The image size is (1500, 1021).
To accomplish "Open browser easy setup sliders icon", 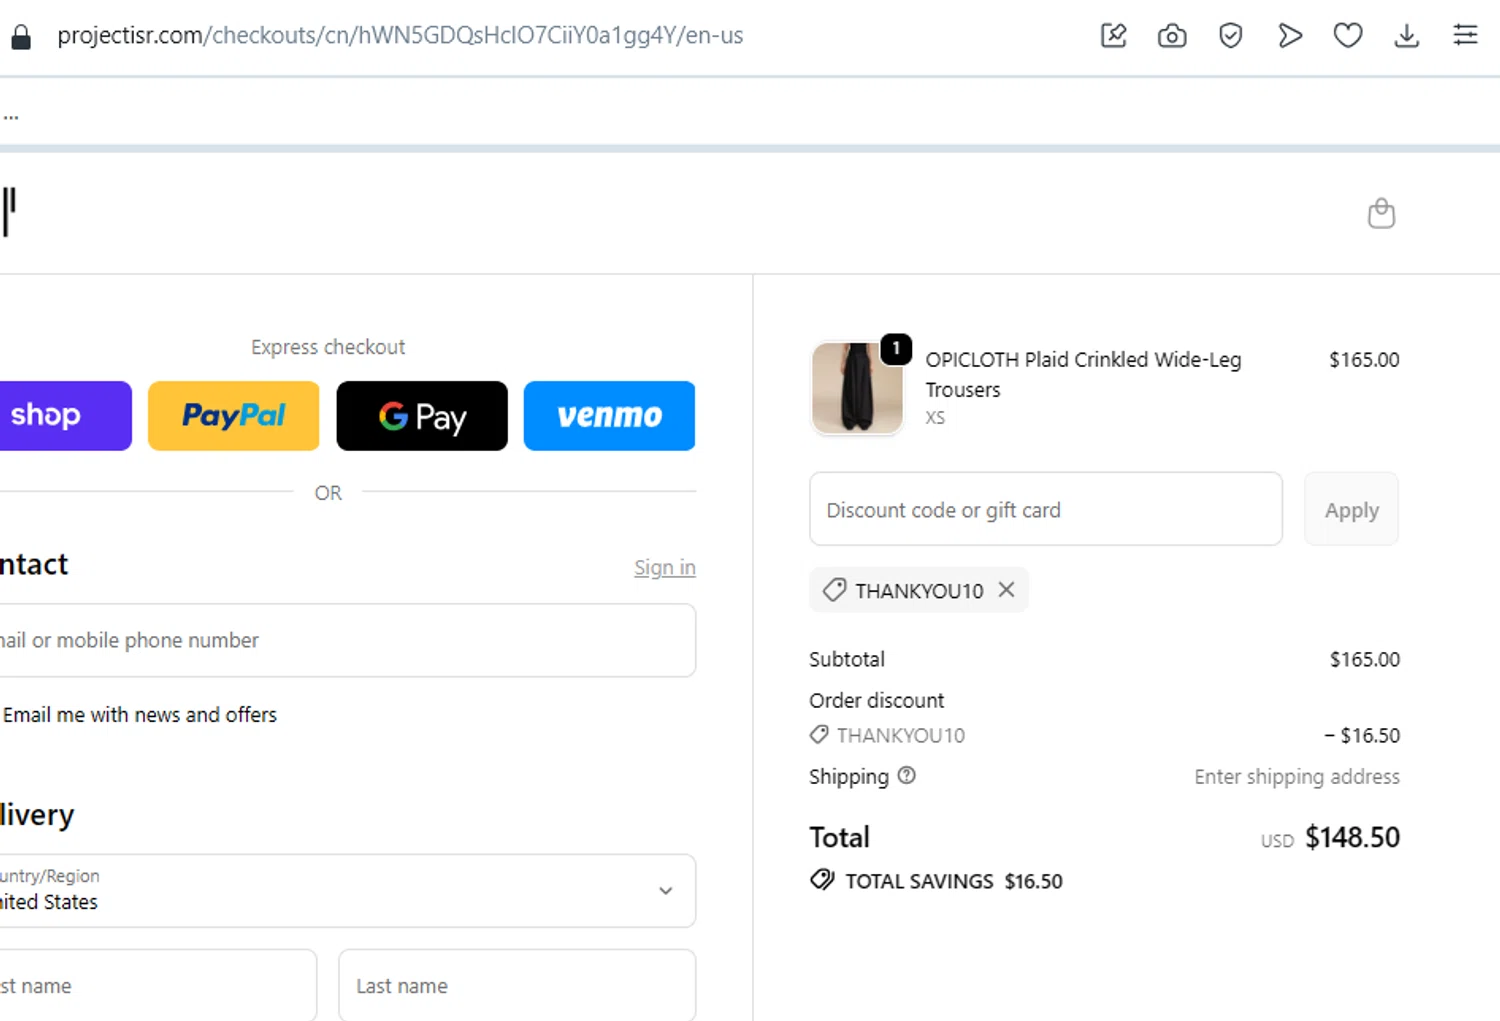I will pos(1465,36).
